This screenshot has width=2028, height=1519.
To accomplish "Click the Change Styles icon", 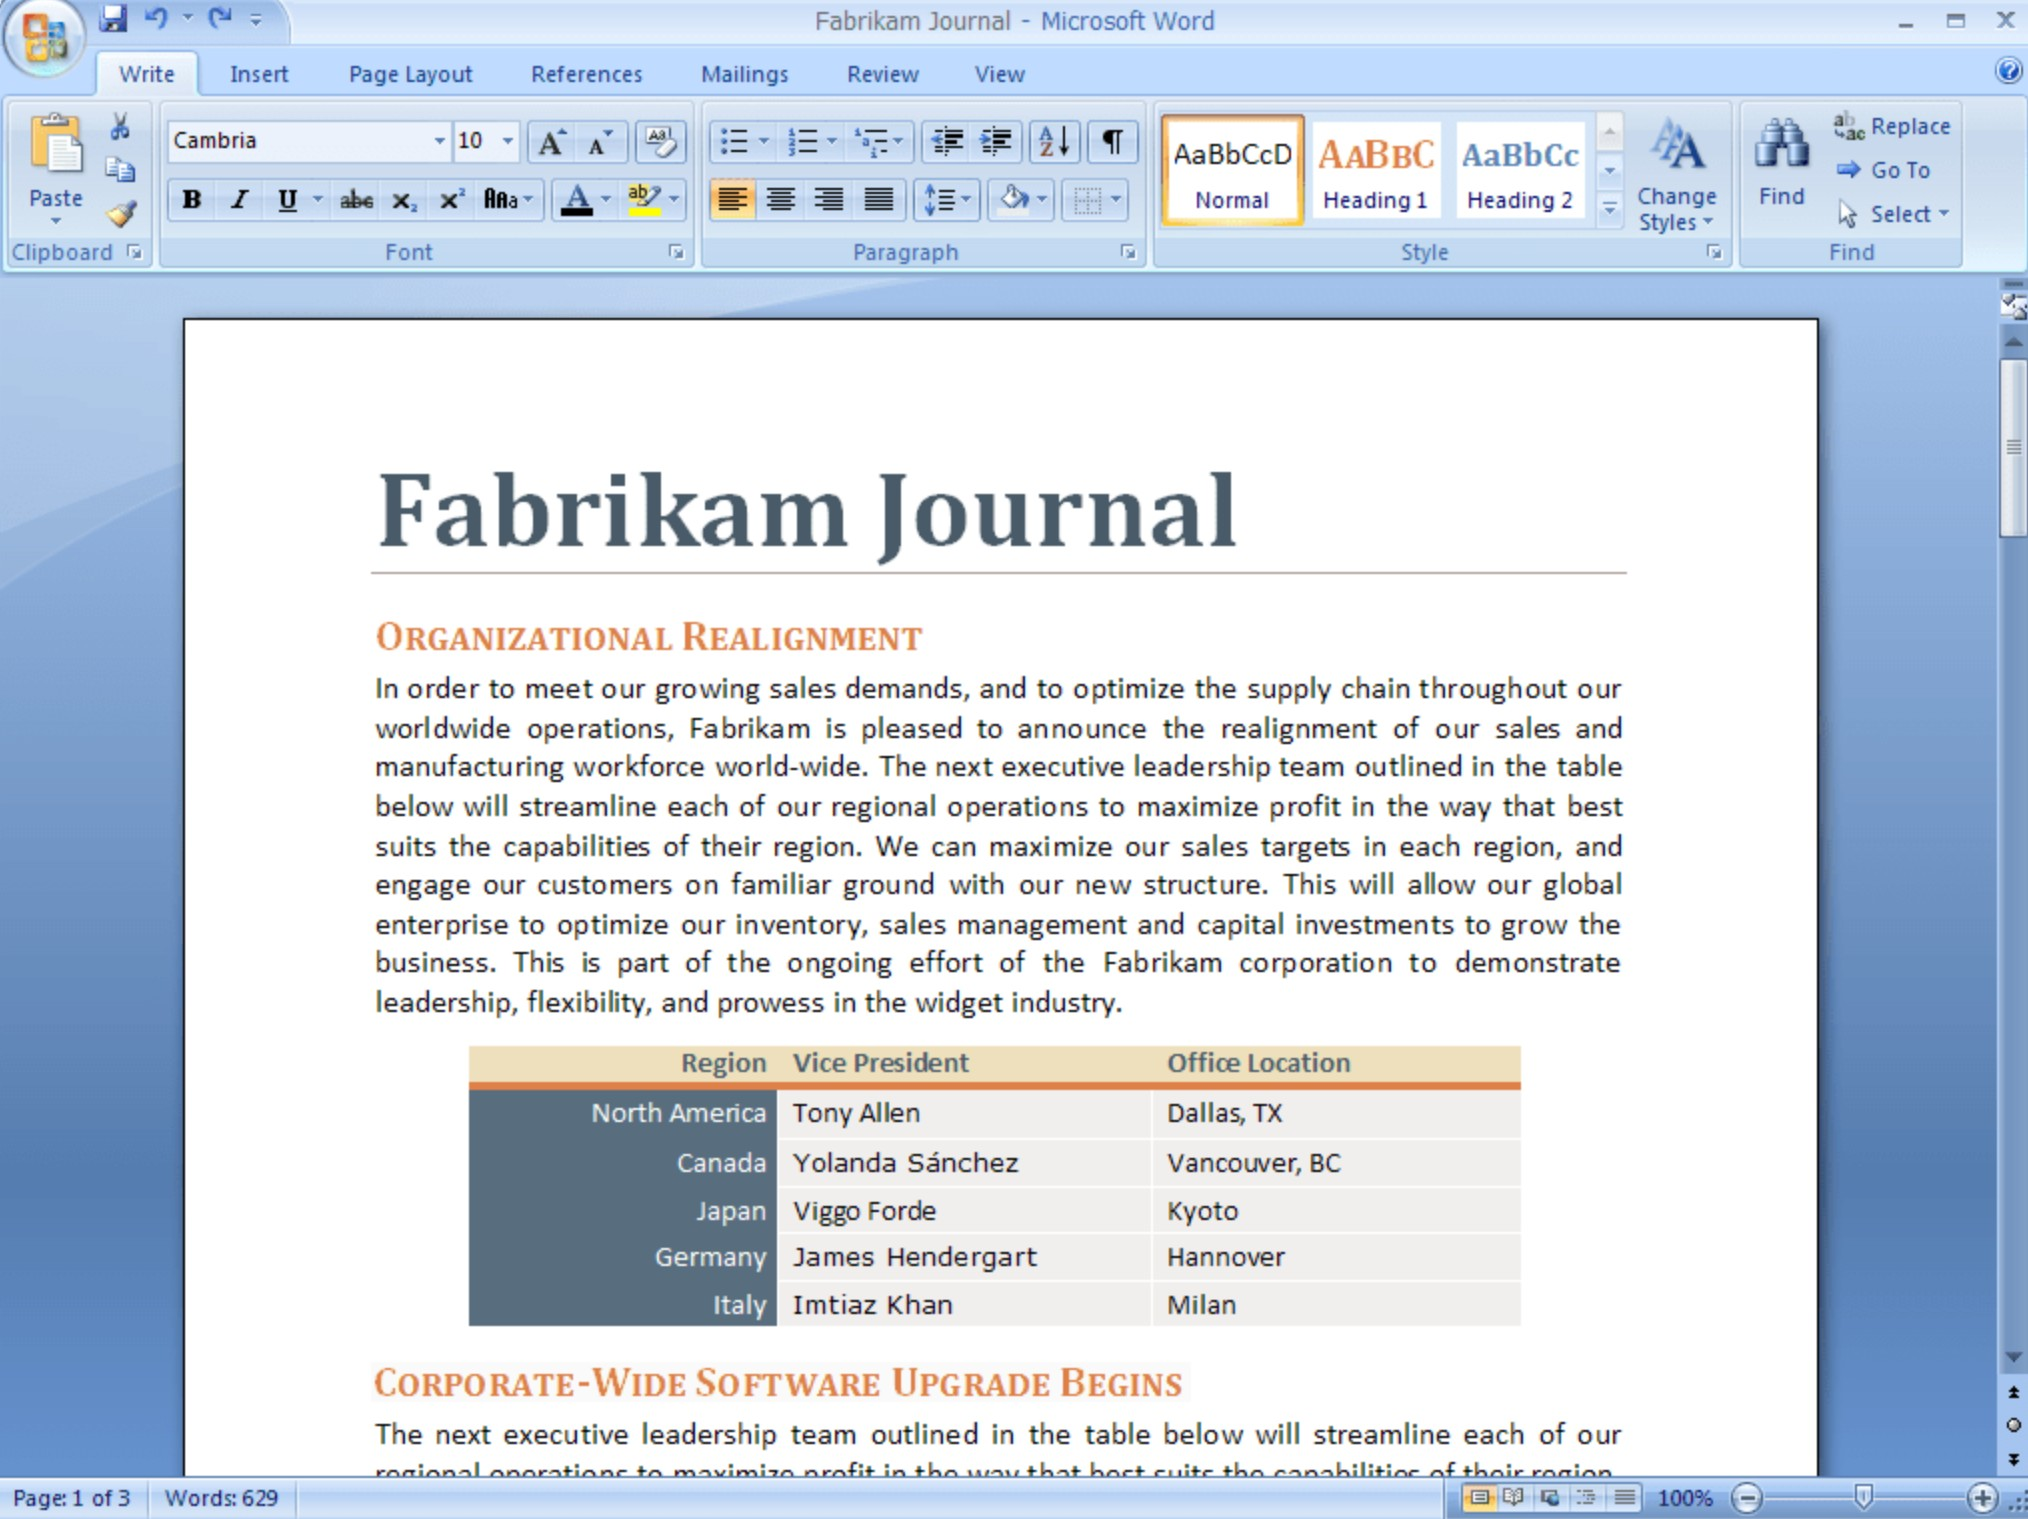I will (1677, 146).
